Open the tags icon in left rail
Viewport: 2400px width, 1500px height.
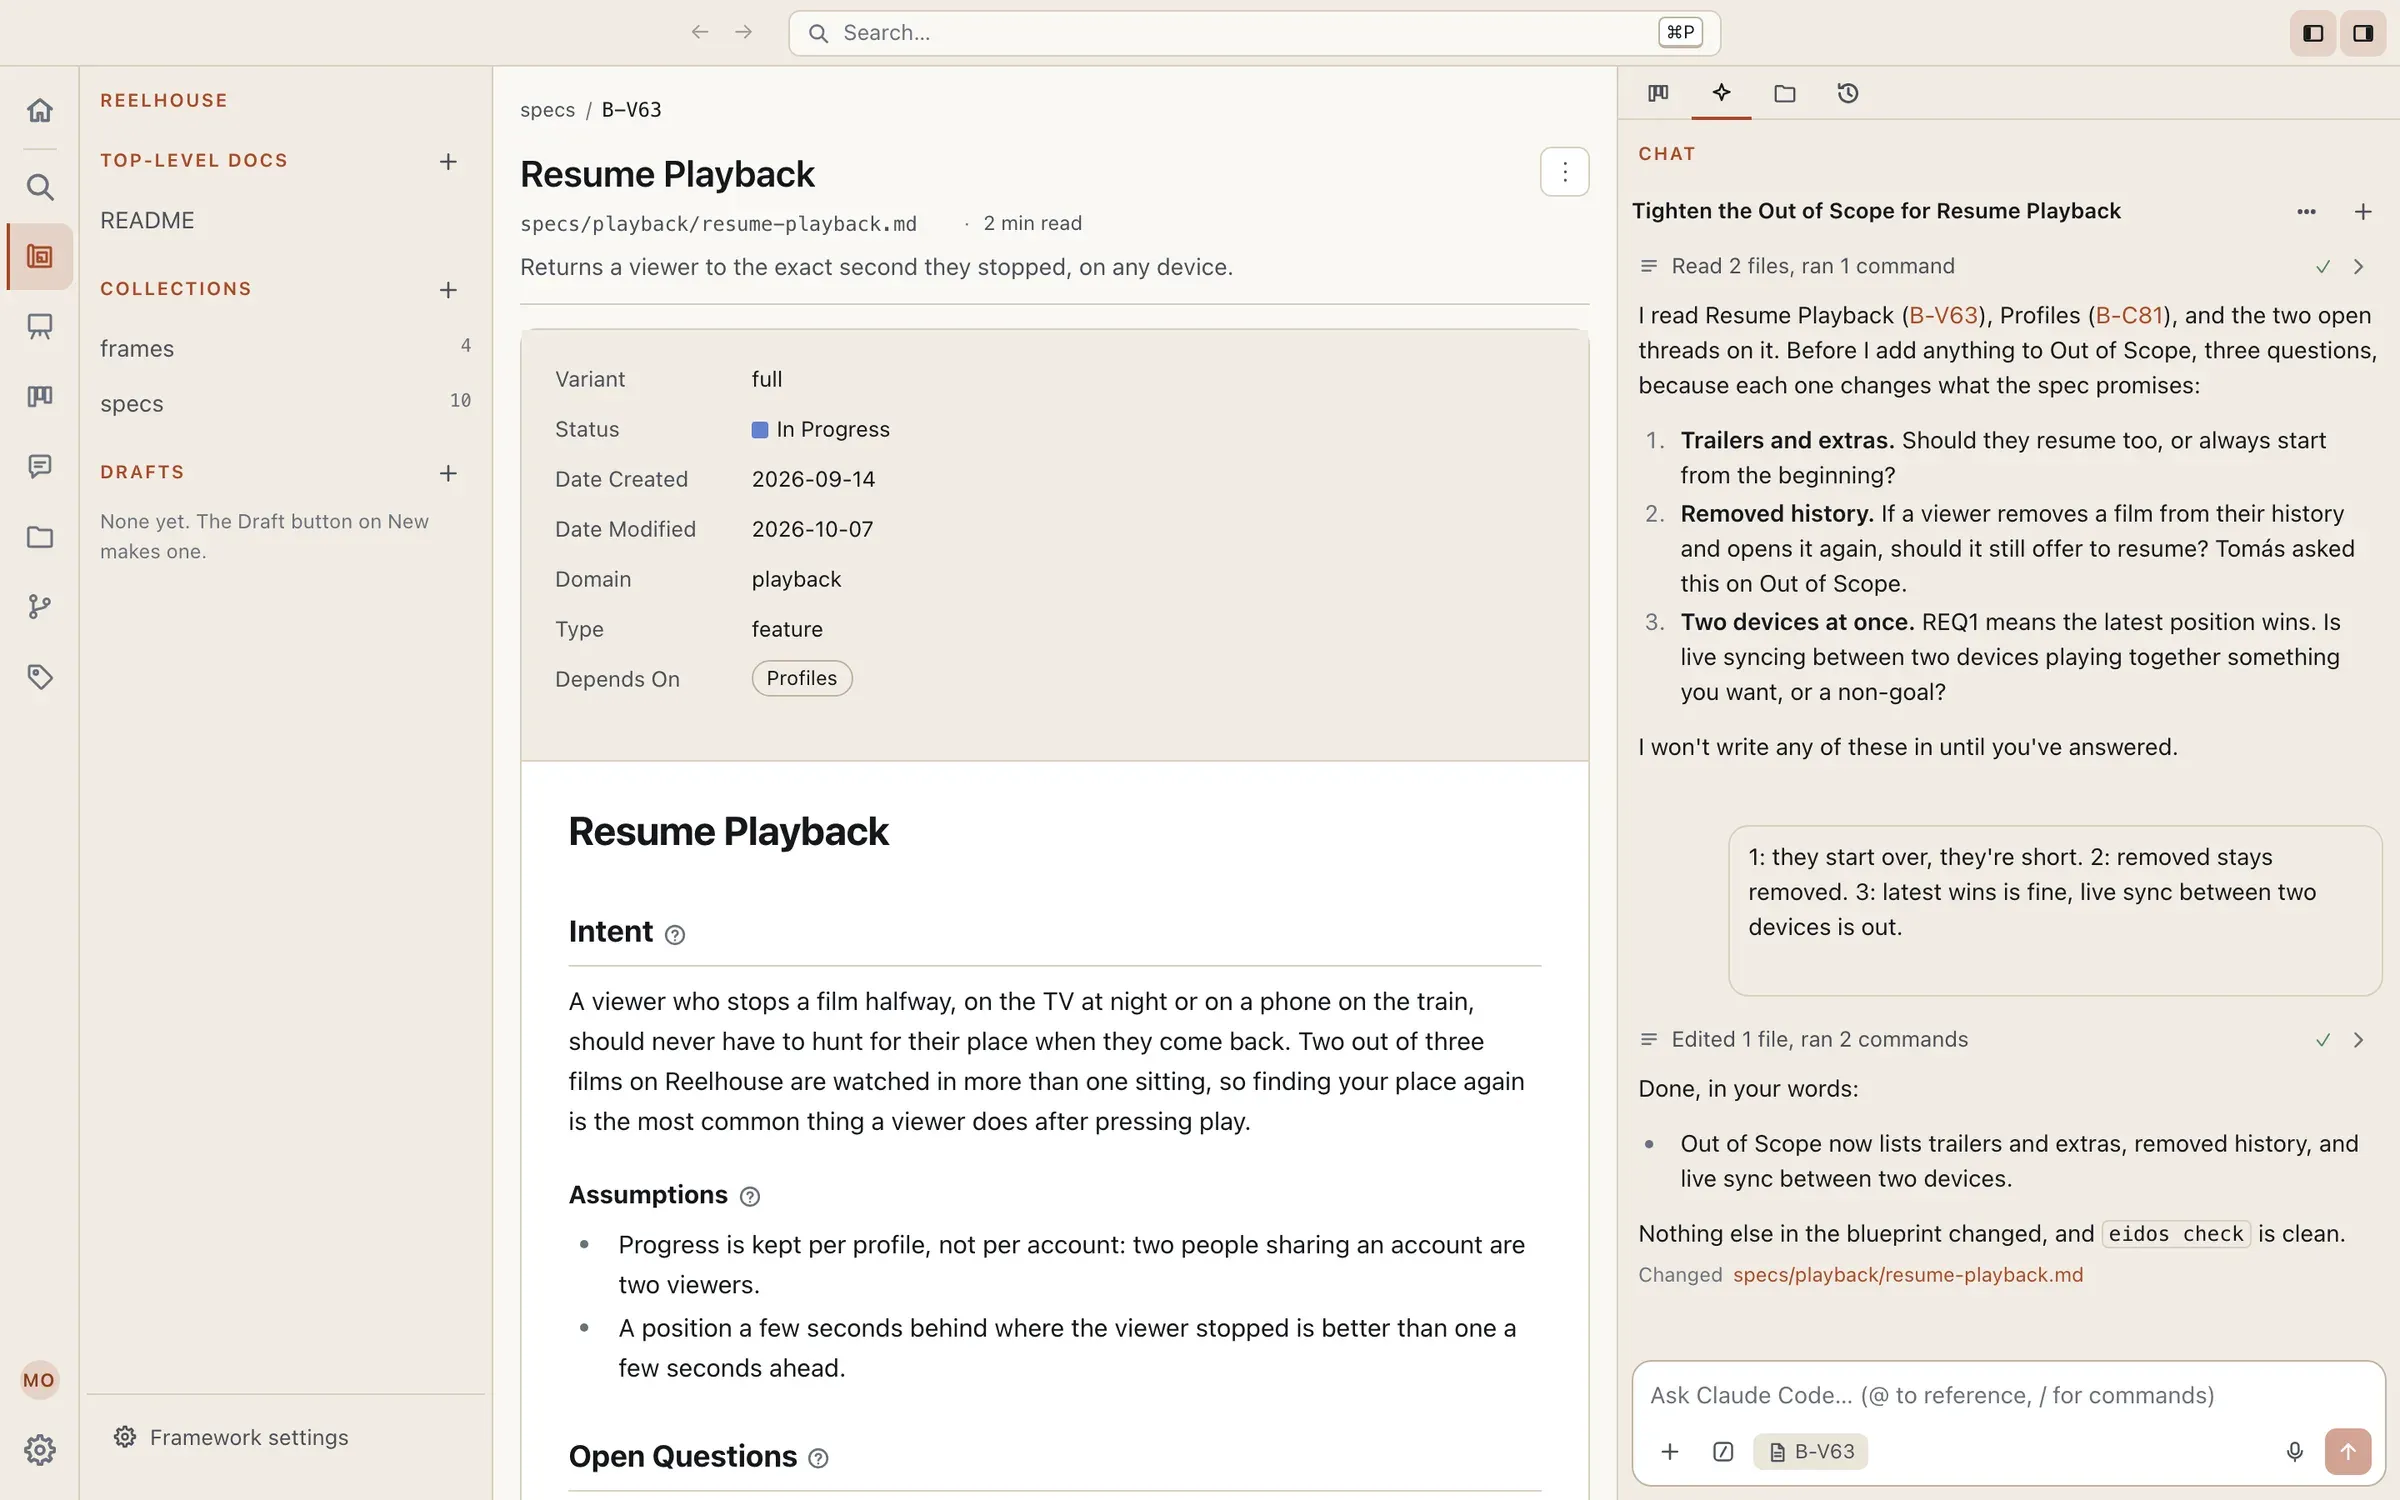point(40,677)
